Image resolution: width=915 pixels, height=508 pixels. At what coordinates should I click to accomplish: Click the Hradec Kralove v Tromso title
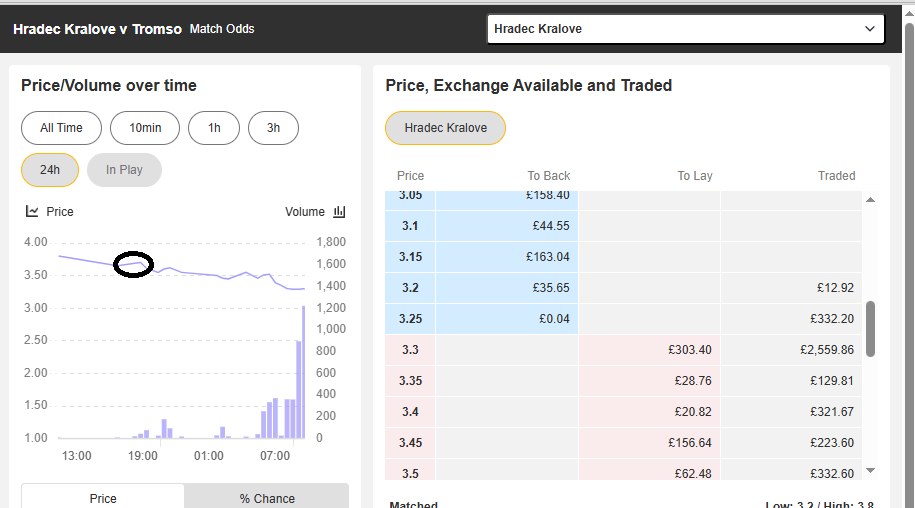(x=97, y=29)
